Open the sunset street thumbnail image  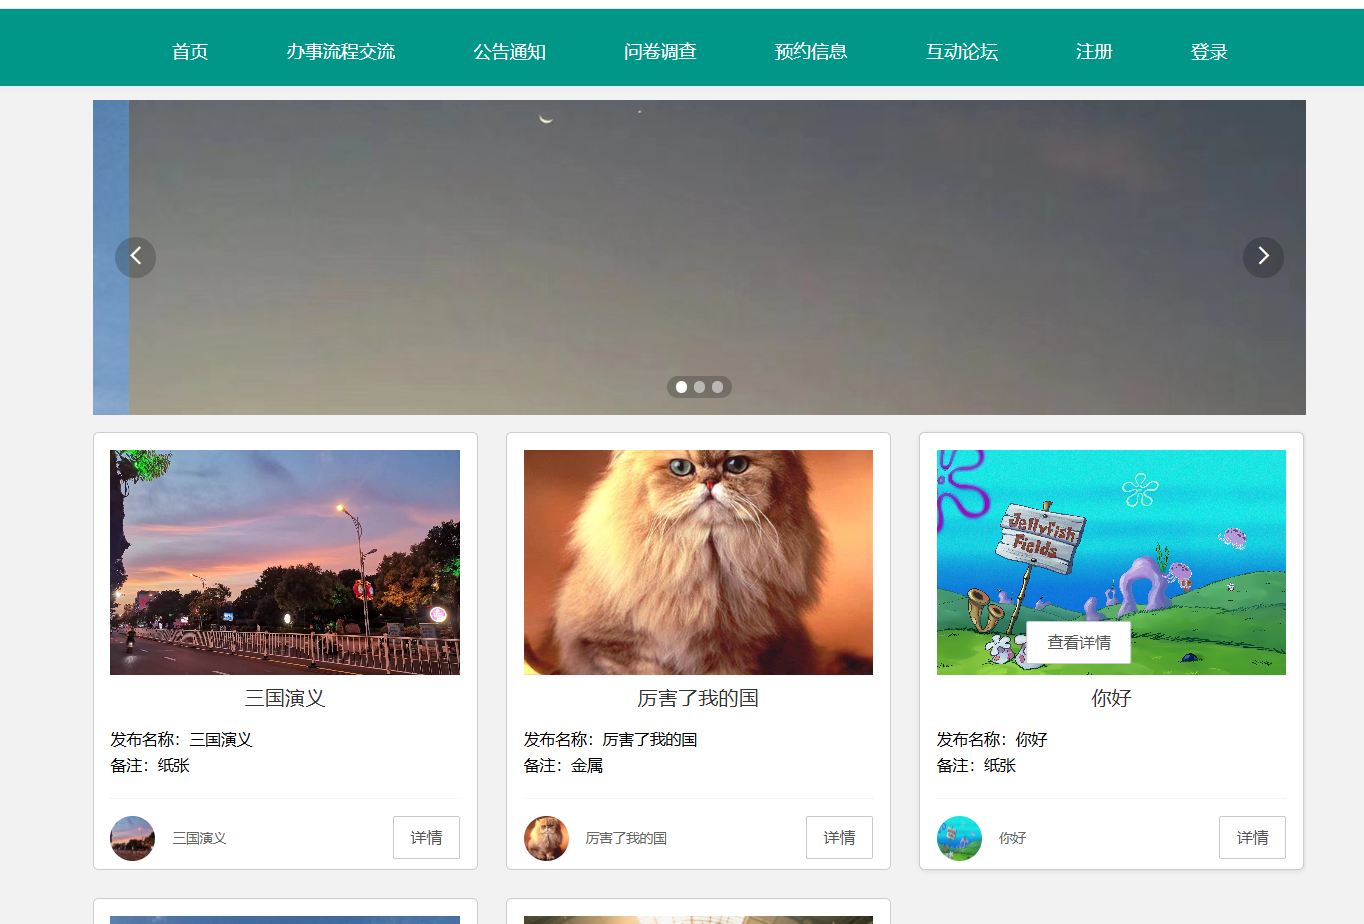[x=285, y=562]
